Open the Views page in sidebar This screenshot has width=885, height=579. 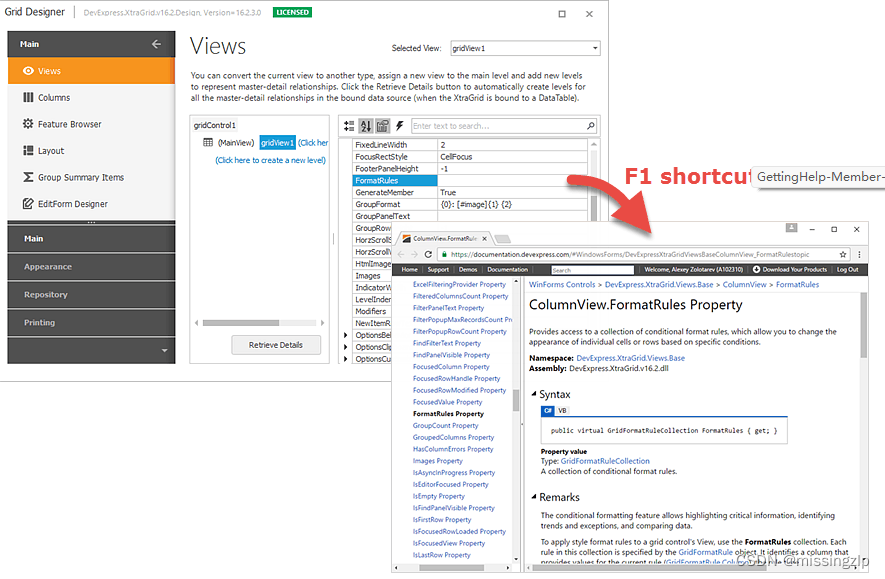click(x=91, y=71)
